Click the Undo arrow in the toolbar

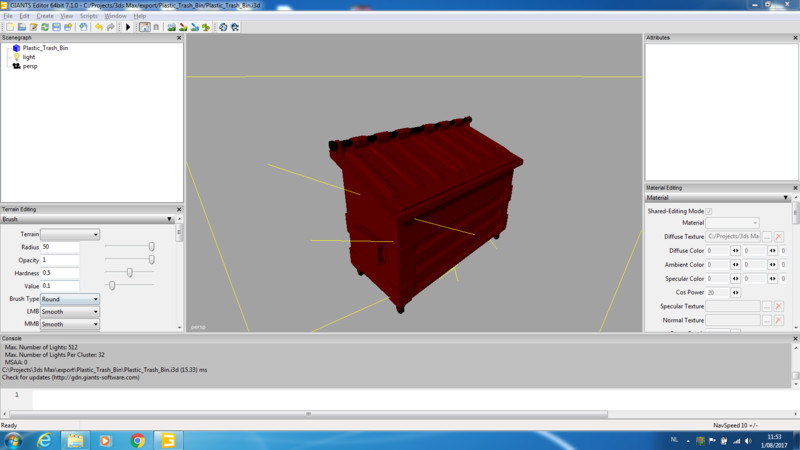[98, 27]
